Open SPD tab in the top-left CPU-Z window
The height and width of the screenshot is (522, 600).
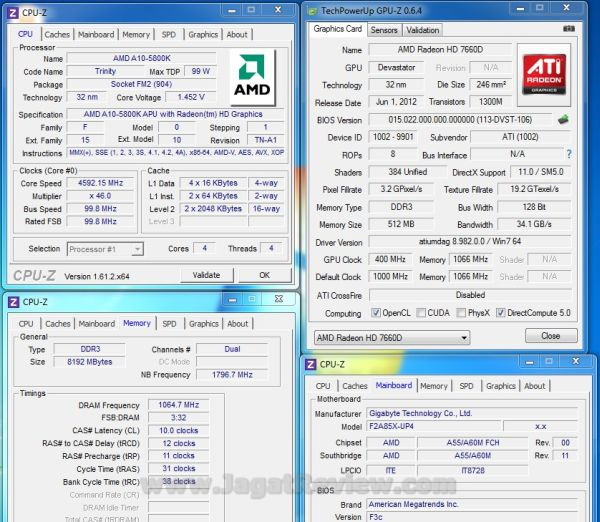(x=168, y=34)
